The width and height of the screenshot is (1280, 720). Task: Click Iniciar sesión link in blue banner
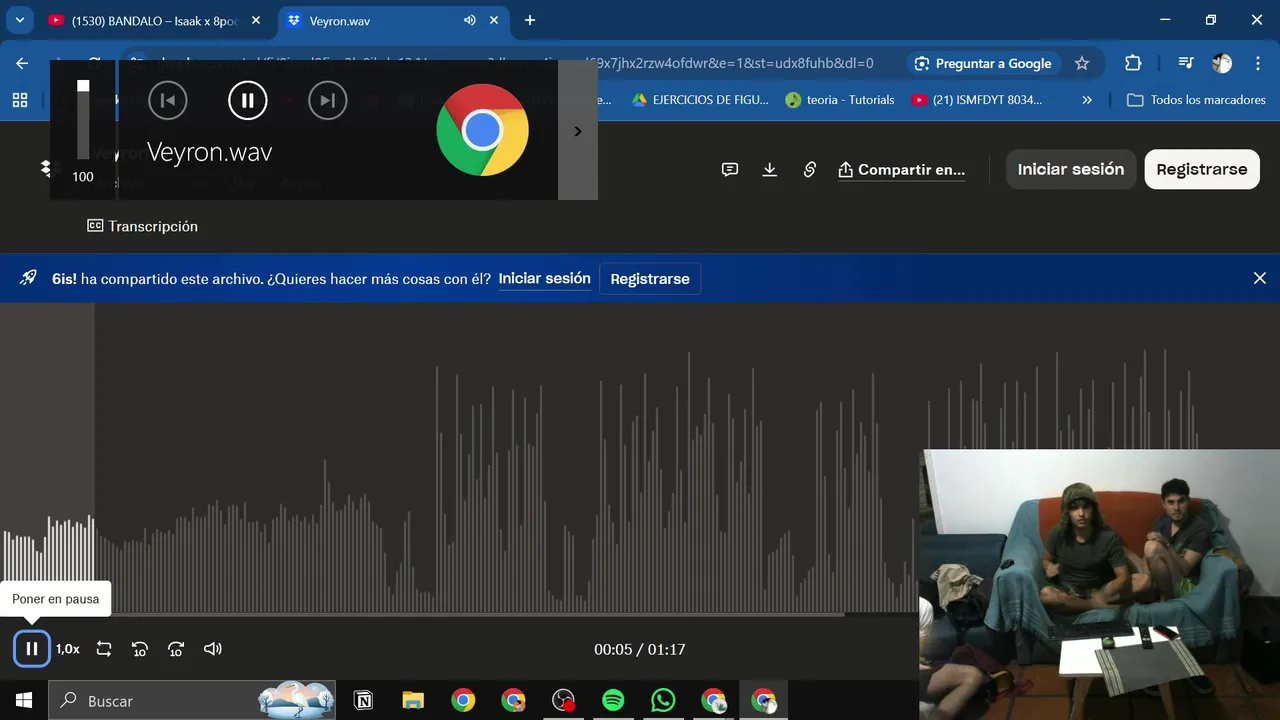(x=545, y=278)
